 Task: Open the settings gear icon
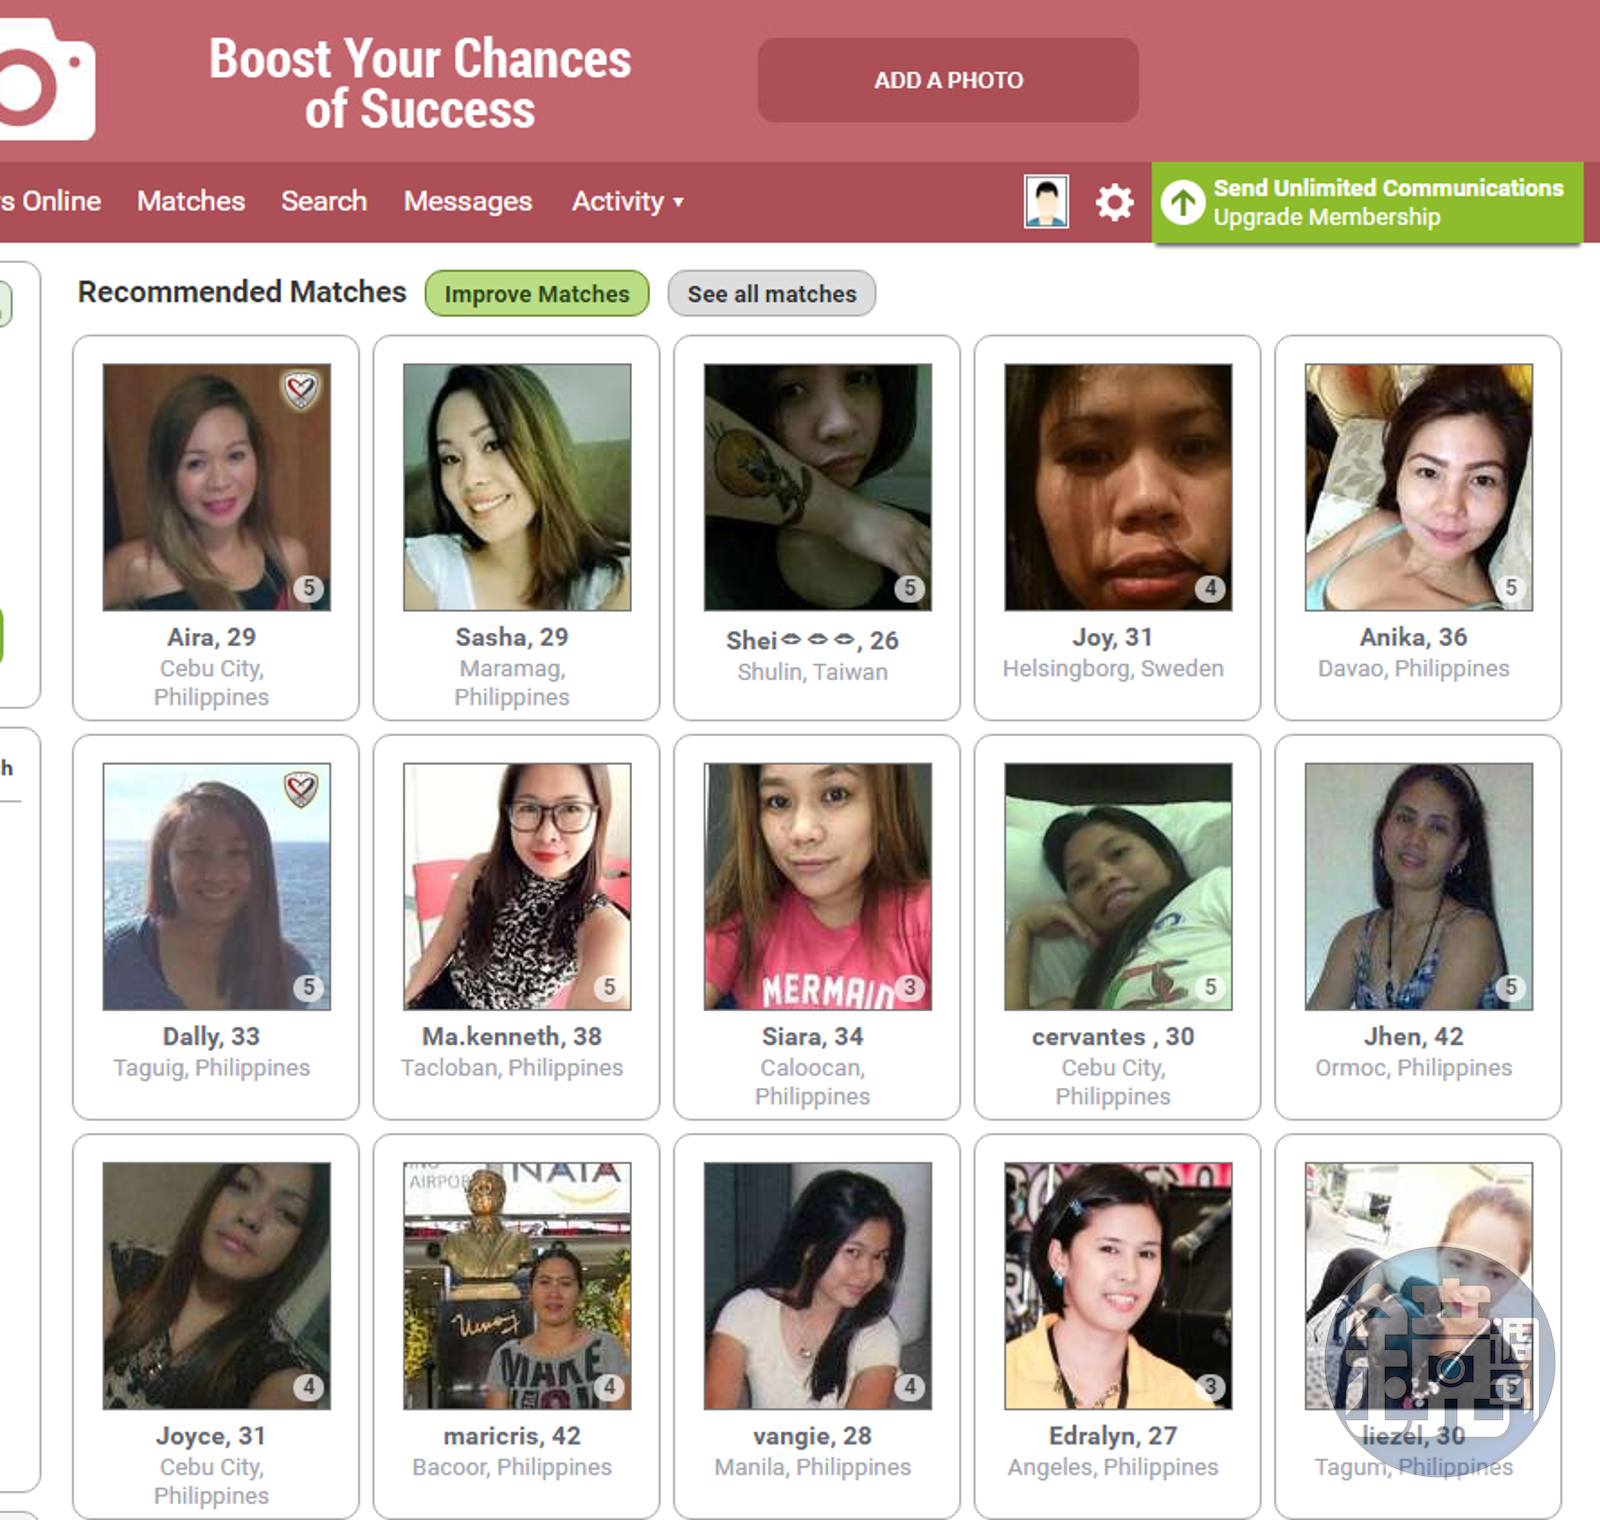coord(1114,202)
